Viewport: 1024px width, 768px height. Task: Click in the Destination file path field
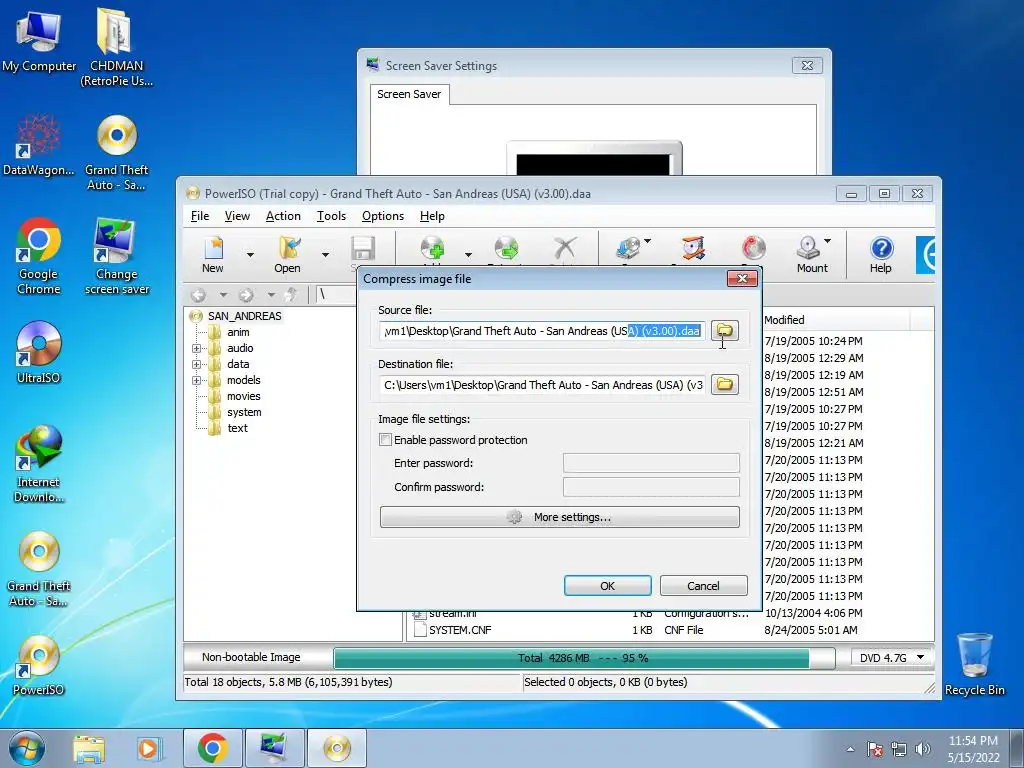pyautogui.click(x=542, y=384)
